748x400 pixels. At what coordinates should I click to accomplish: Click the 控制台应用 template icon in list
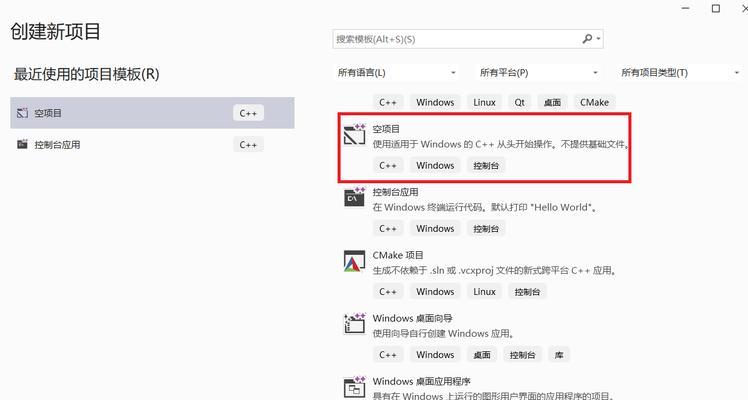pyautogui.click(x=354, y=197)
